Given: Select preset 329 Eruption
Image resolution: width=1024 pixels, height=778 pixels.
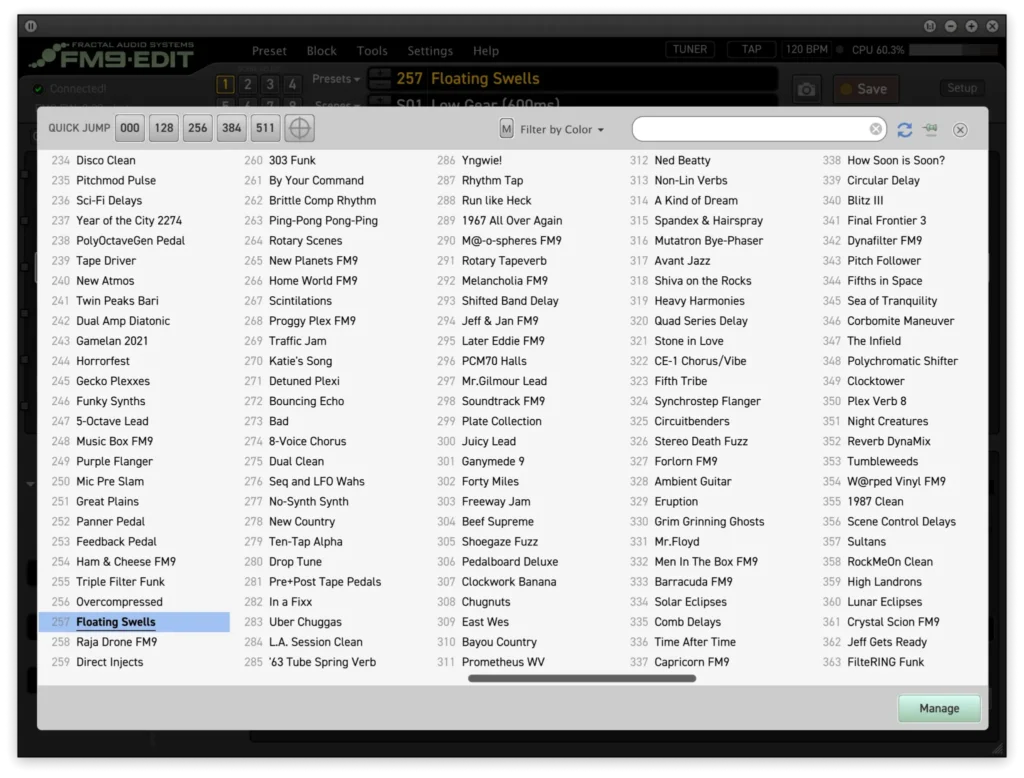Looking at the screenshot, I should (676, 502).
